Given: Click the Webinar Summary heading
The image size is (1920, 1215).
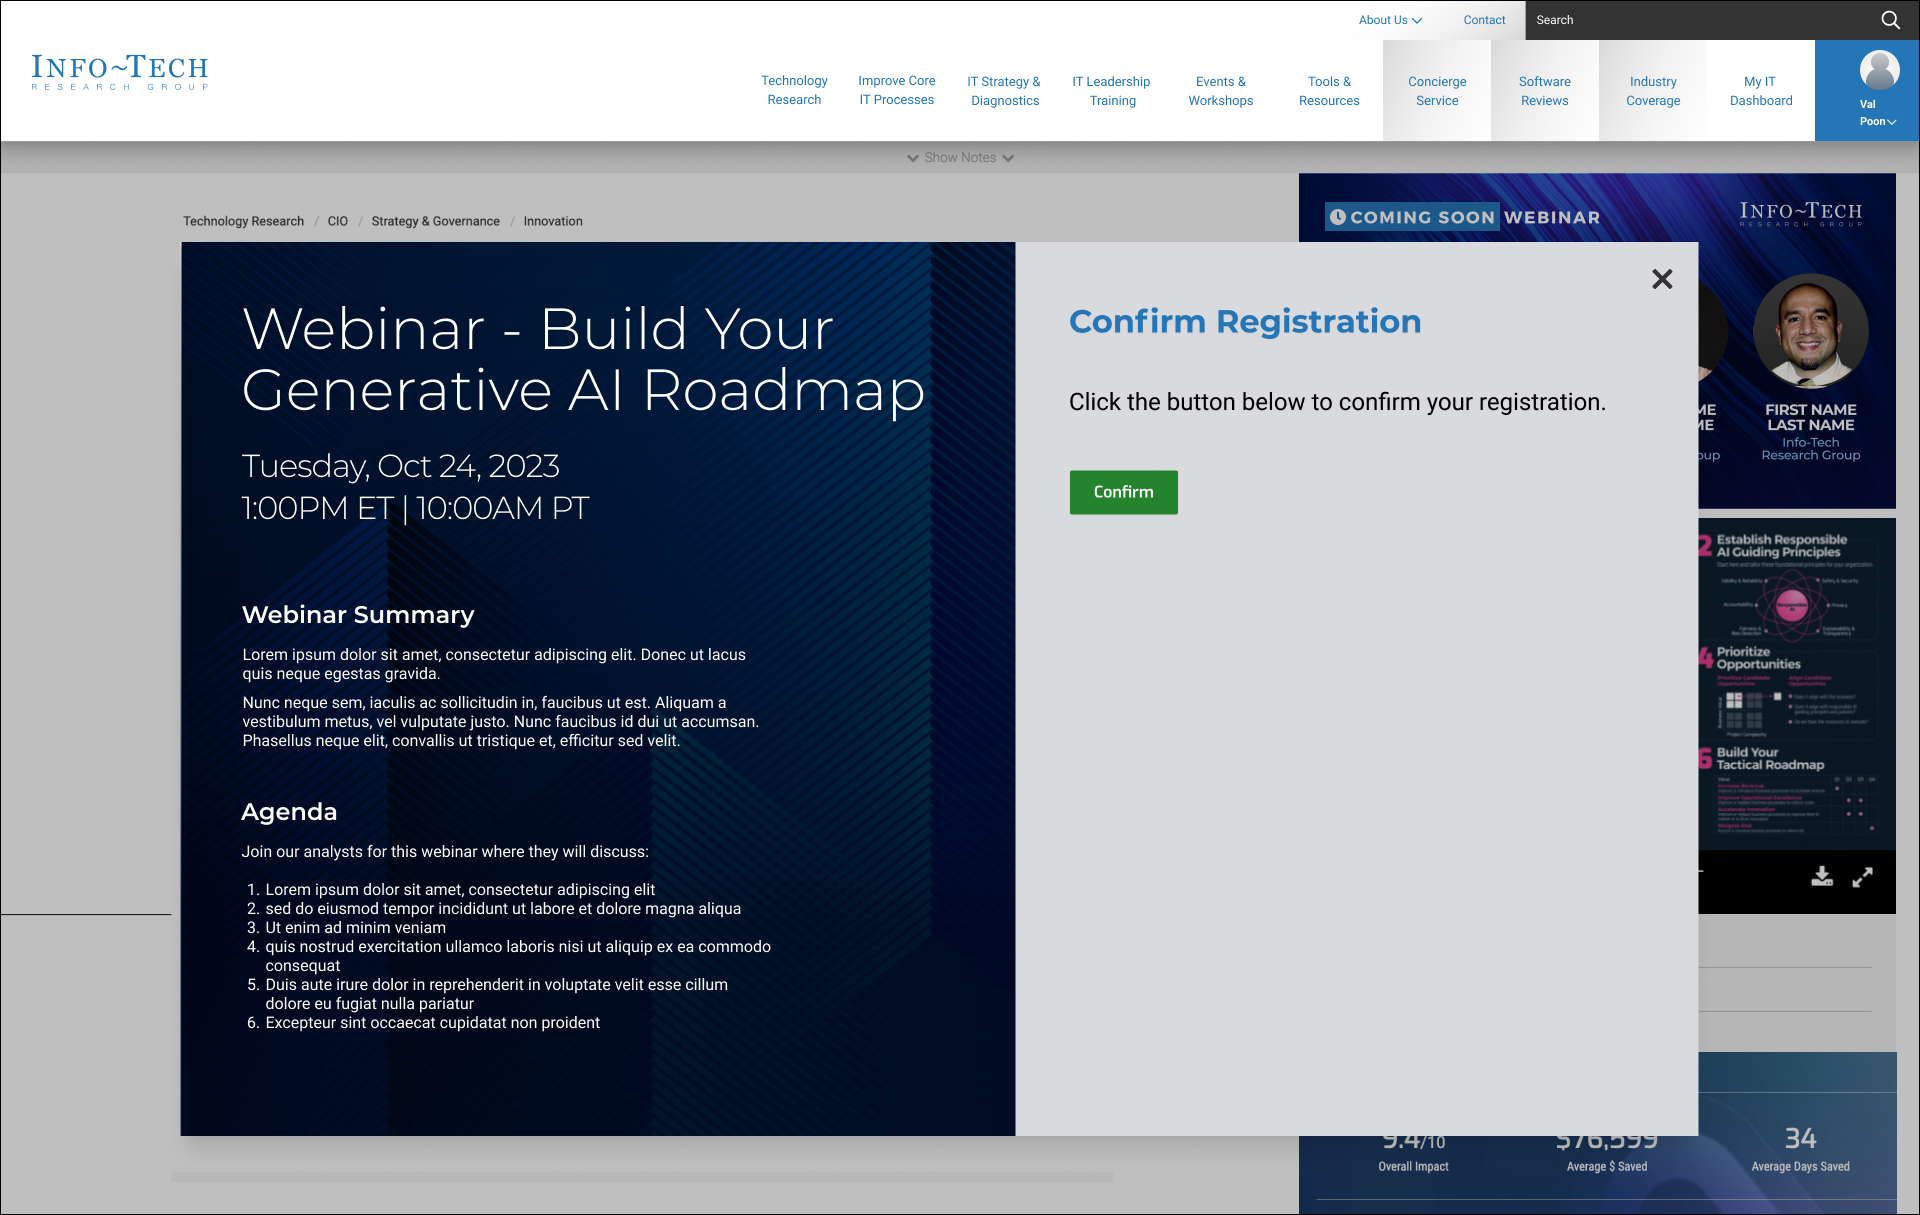Looking at the screenshot, I should pyautogui.click(x=358, y=615).
